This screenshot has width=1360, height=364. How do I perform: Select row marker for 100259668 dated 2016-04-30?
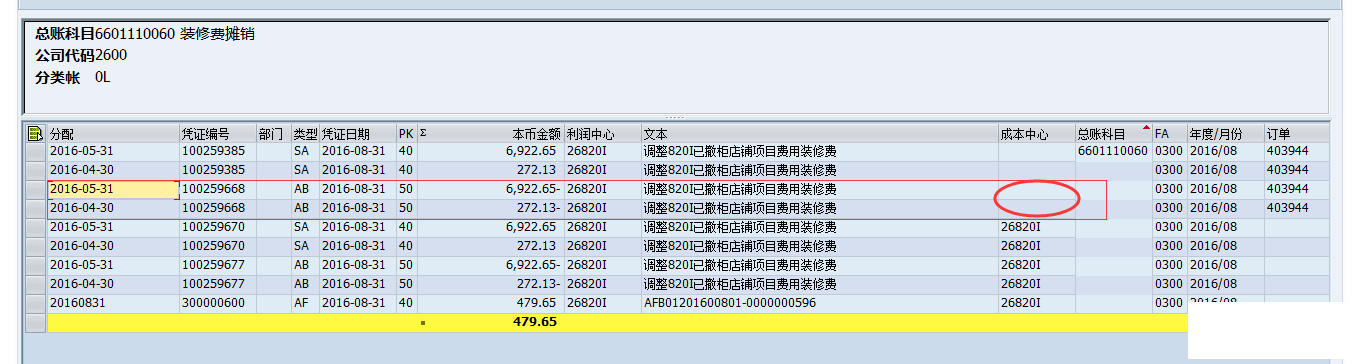pos(35,208)
